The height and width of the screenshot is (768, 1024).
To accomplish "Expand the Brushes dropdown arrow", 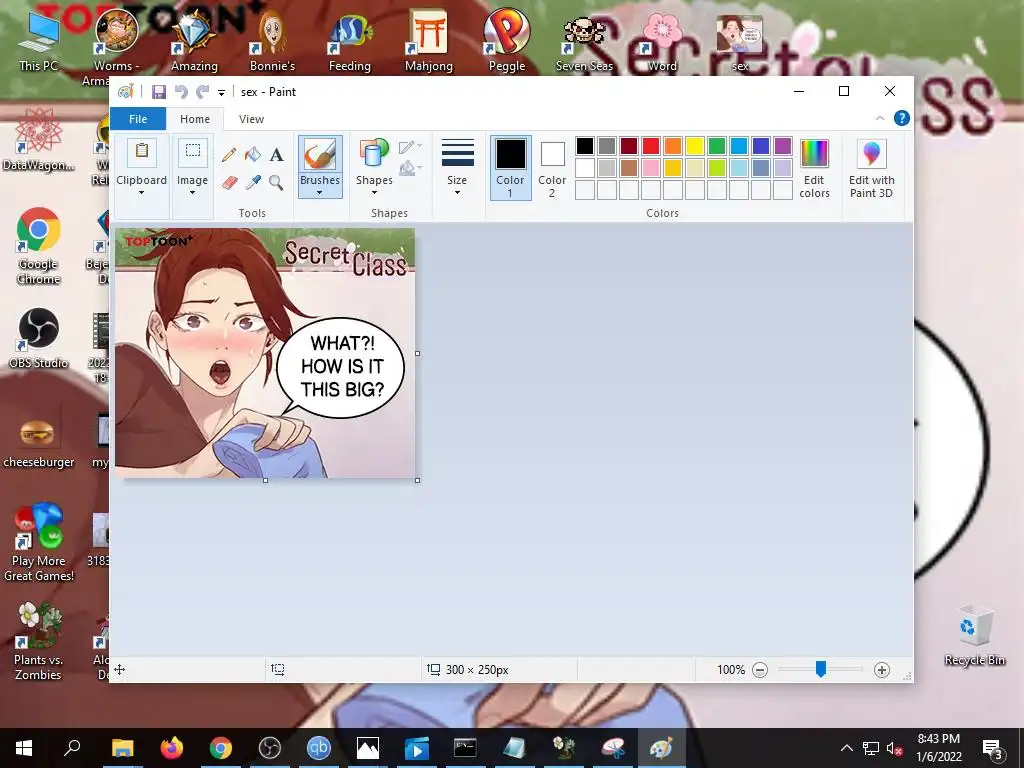I will point(320,193).
